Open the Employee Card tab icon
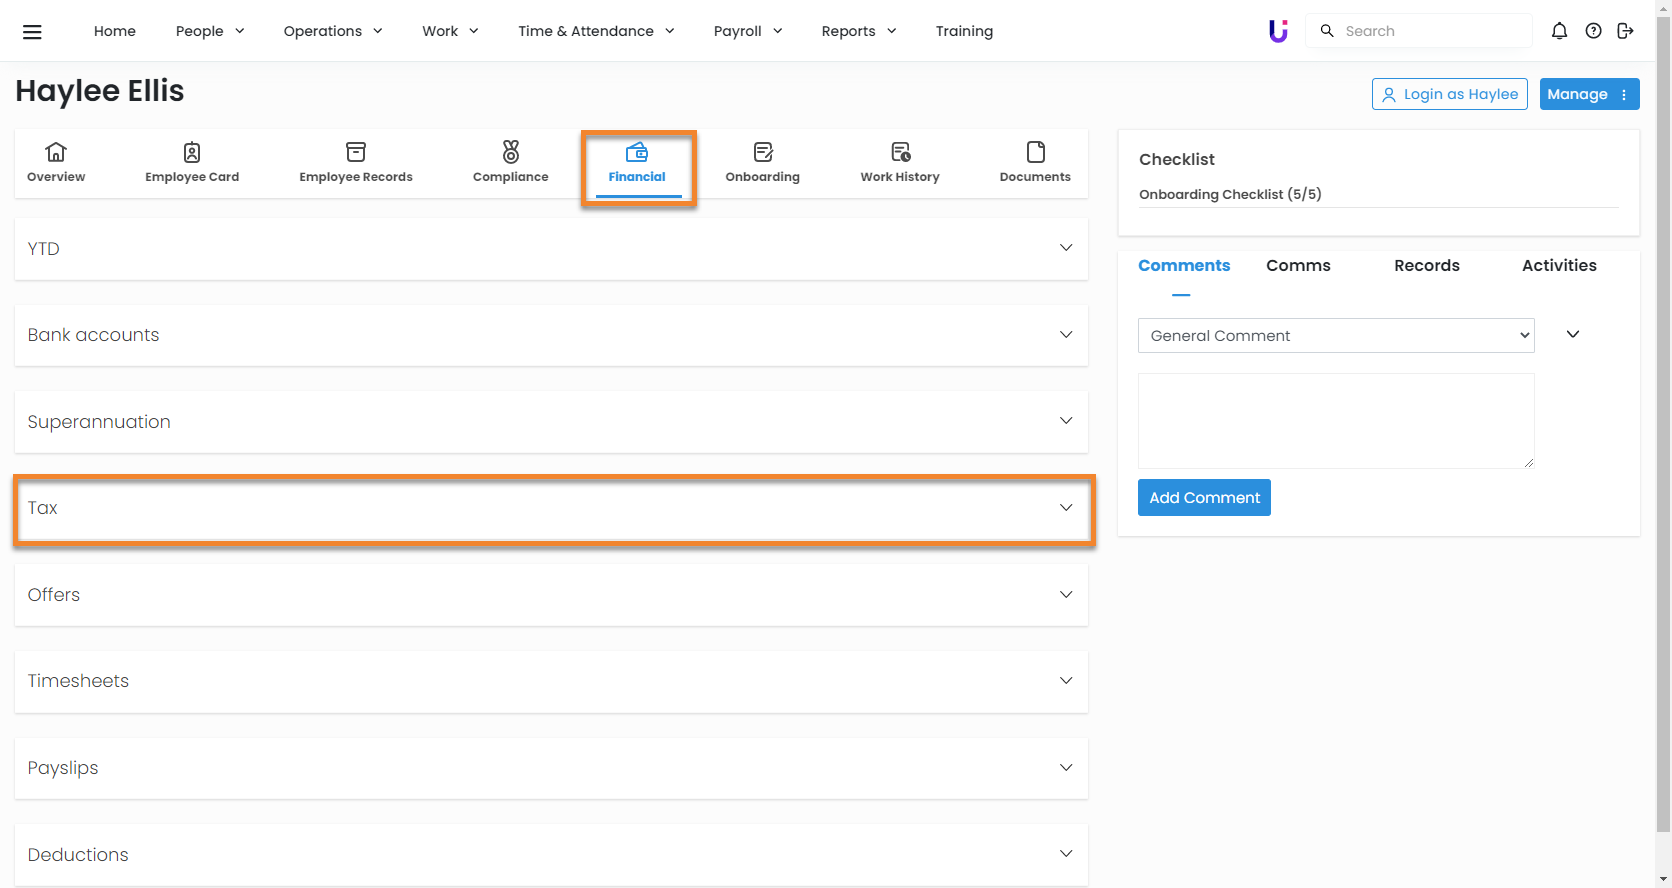 pyautogui.click(x=192, y=152)
